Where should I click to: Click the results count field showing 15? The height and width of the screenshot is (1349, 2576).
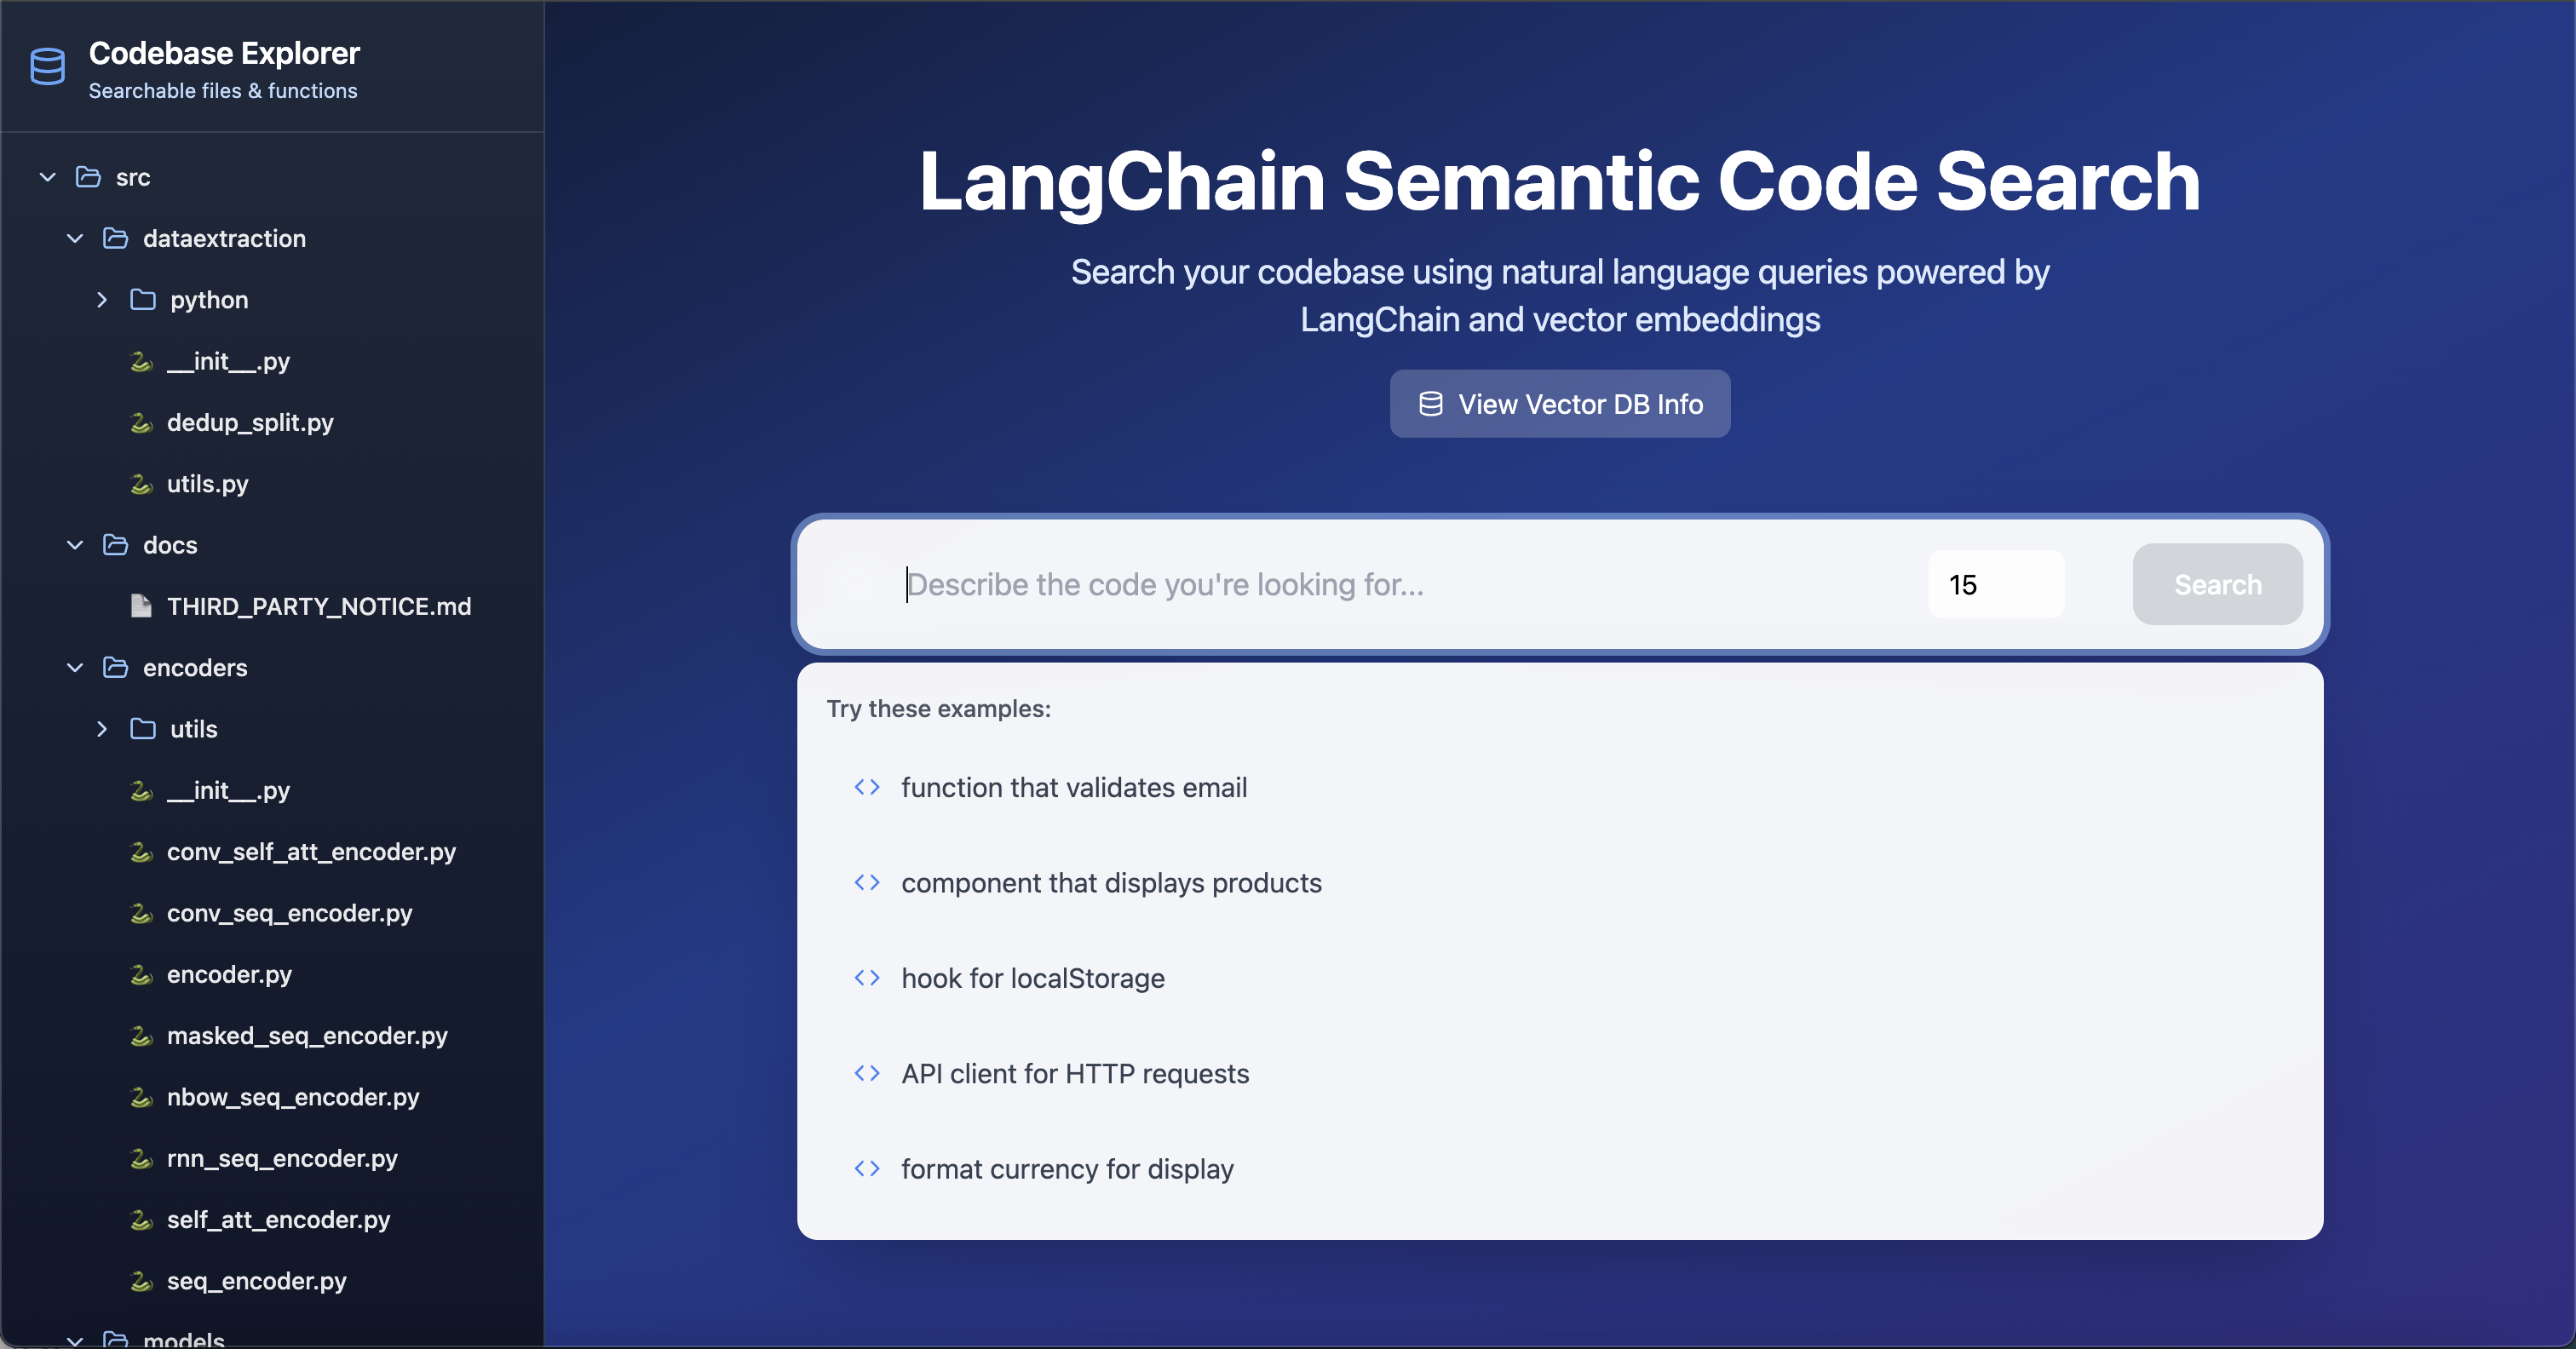(1996, 584)
